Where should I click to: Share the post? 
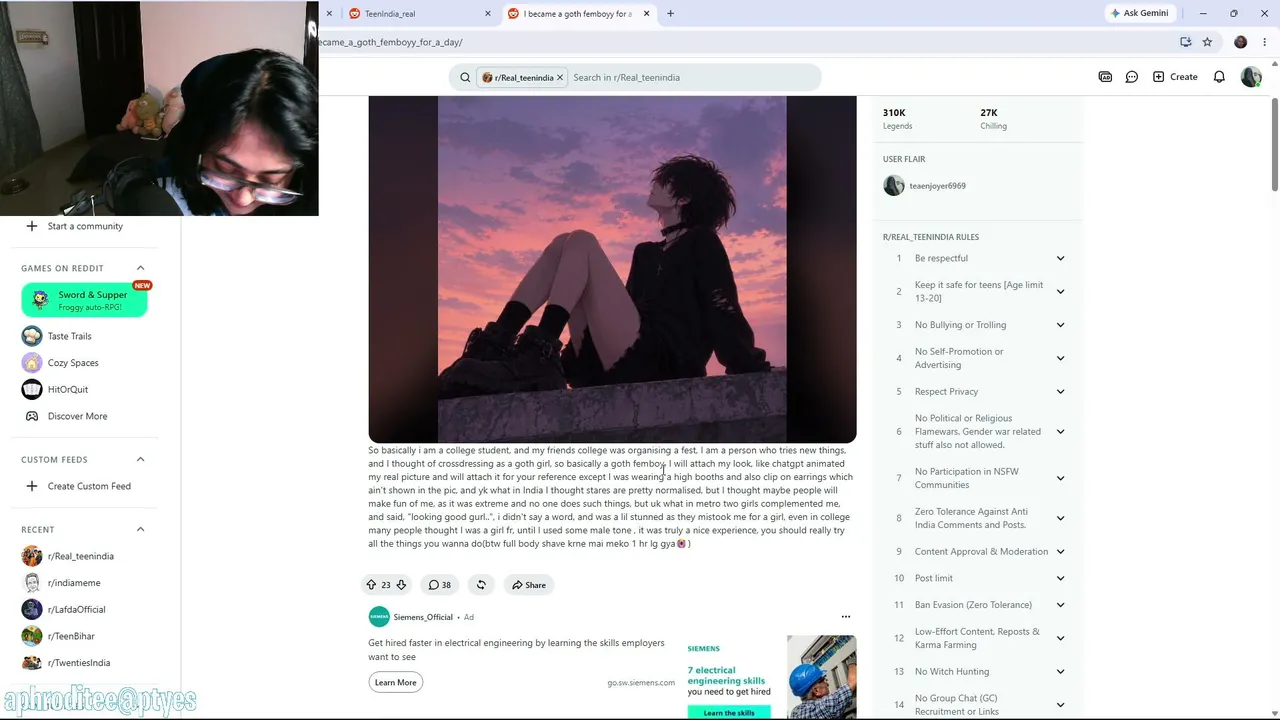point(529,585)
